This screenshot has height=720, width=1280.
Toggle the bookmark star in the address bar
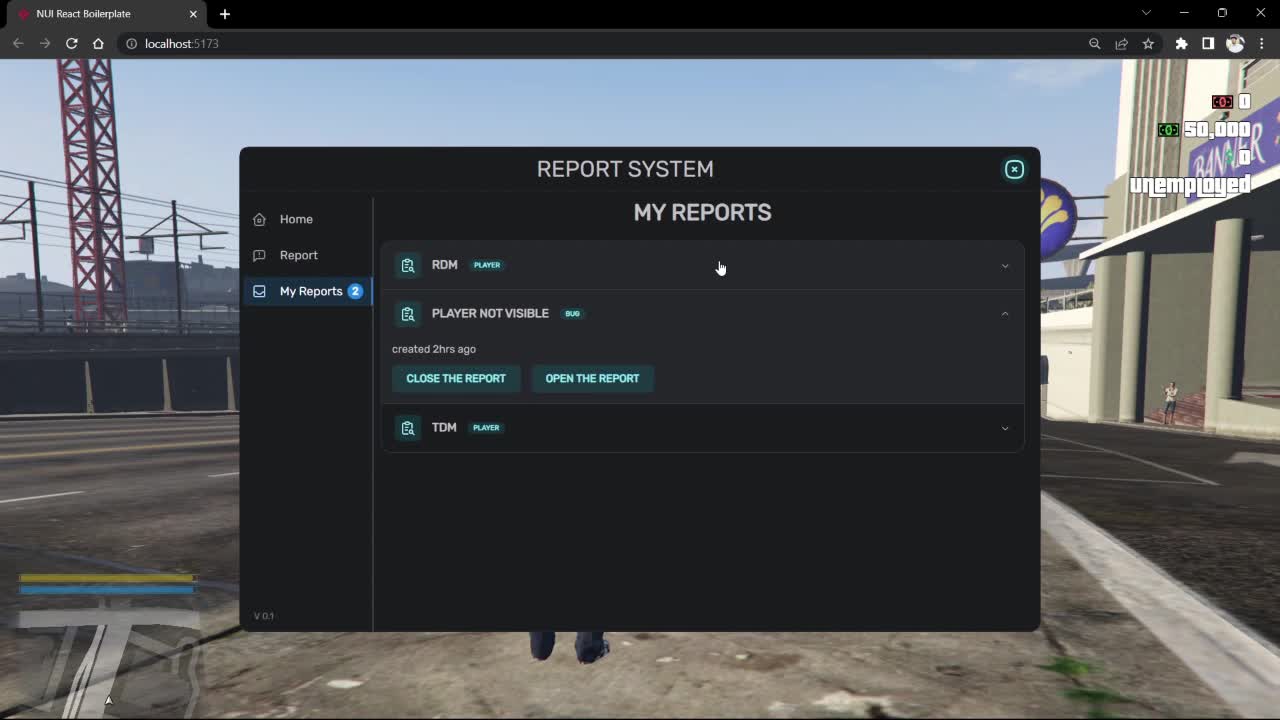[x=1147, y=43]
